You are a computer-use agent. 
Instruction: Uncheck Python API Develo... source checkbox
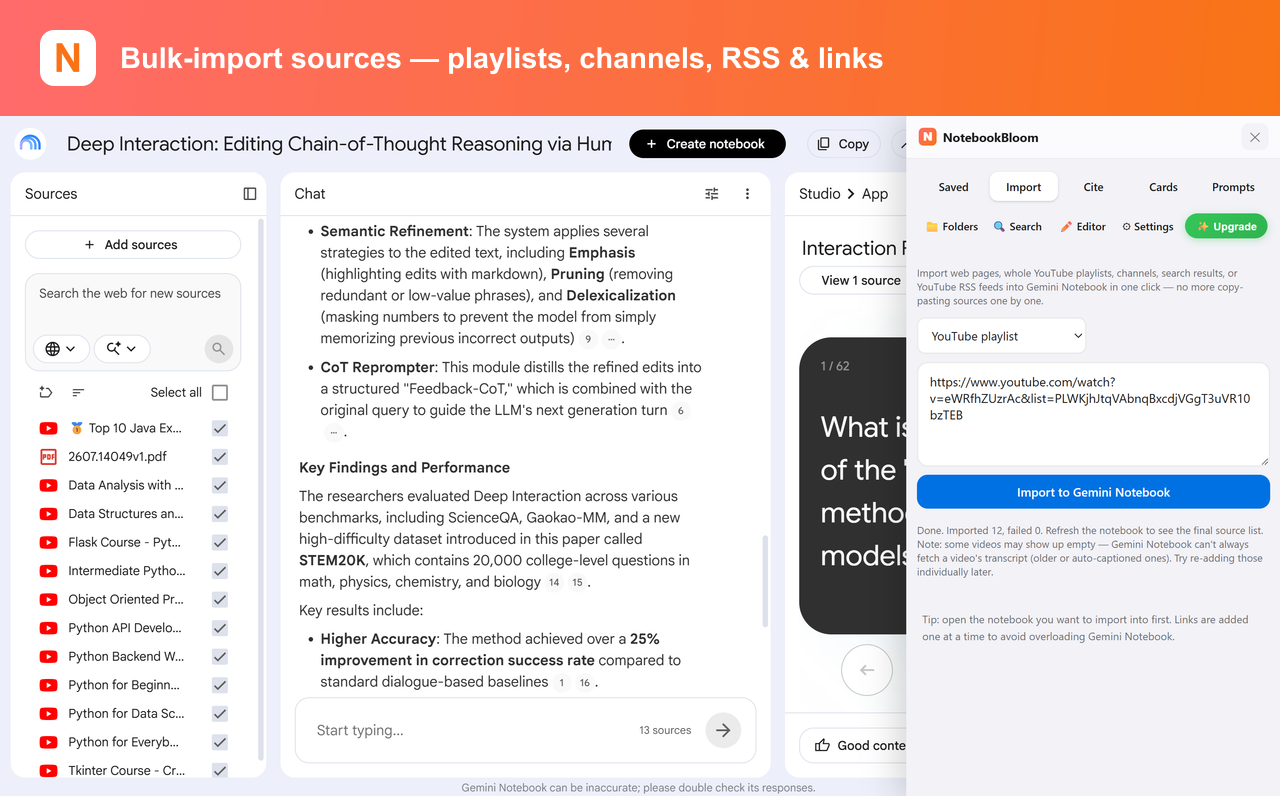[x=220, y=628]
